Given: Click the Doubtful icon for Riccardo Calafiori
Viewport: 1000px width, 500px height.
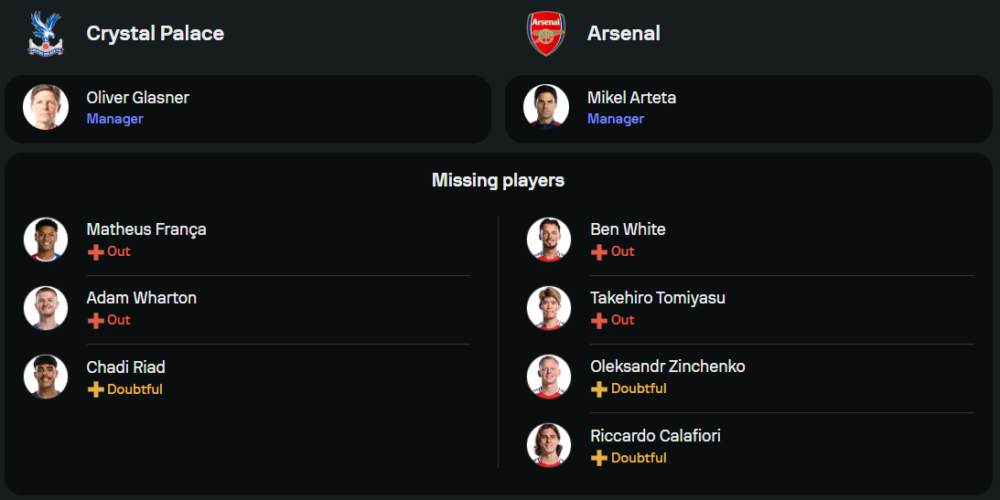Looking at the screenshot, I should click(599, 458).
